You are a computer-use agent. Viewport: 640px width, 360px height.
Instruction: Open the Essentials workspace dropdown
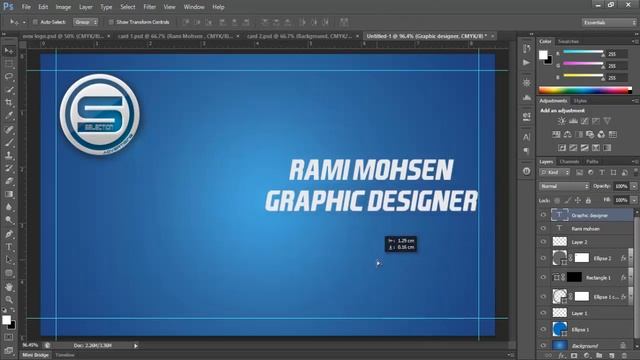click(x=609, y=22)
